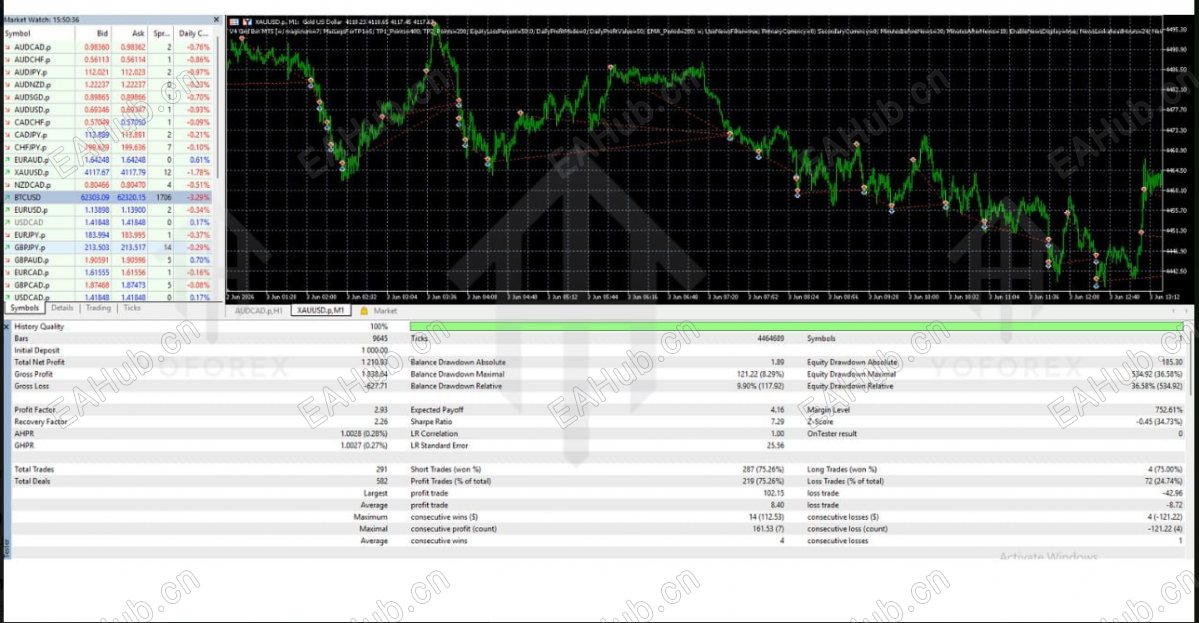This screenshot has width=1199, height=623.
Task: Click the Expected Payoff label
Action: pyautogui.click(x=437, y=410)
